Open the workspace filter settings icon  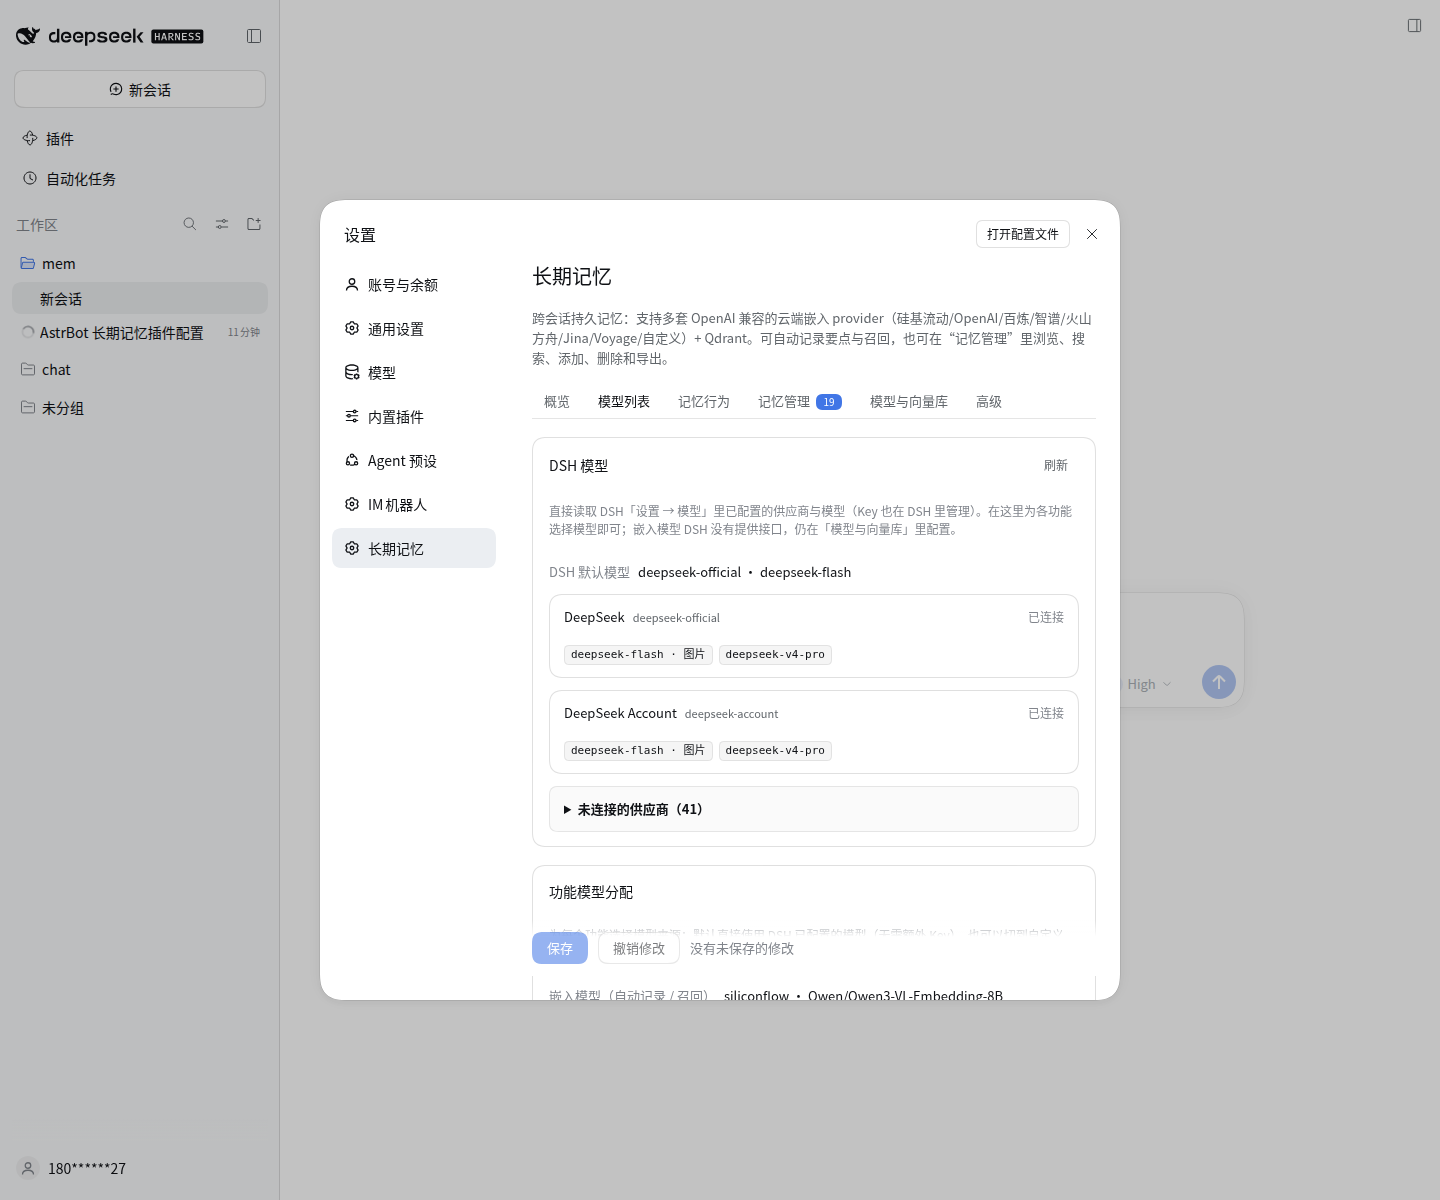(222, 224)
